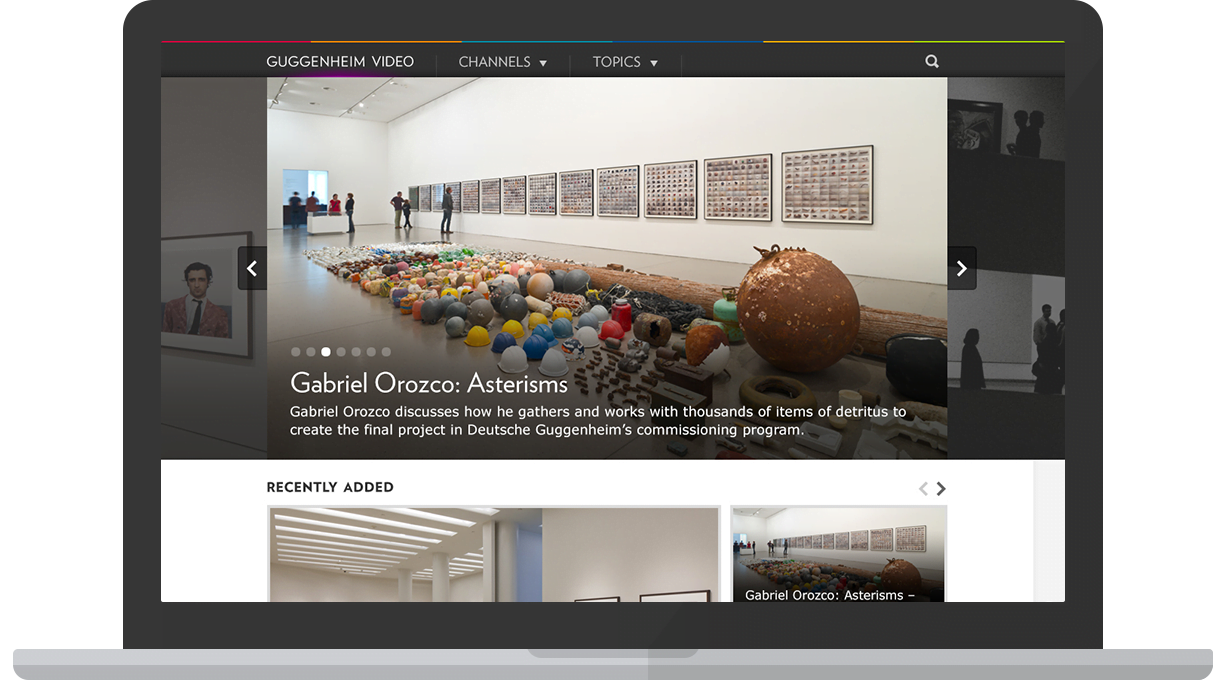Expand Channels via its small down arrow
1227x680 pixels.
544,62
